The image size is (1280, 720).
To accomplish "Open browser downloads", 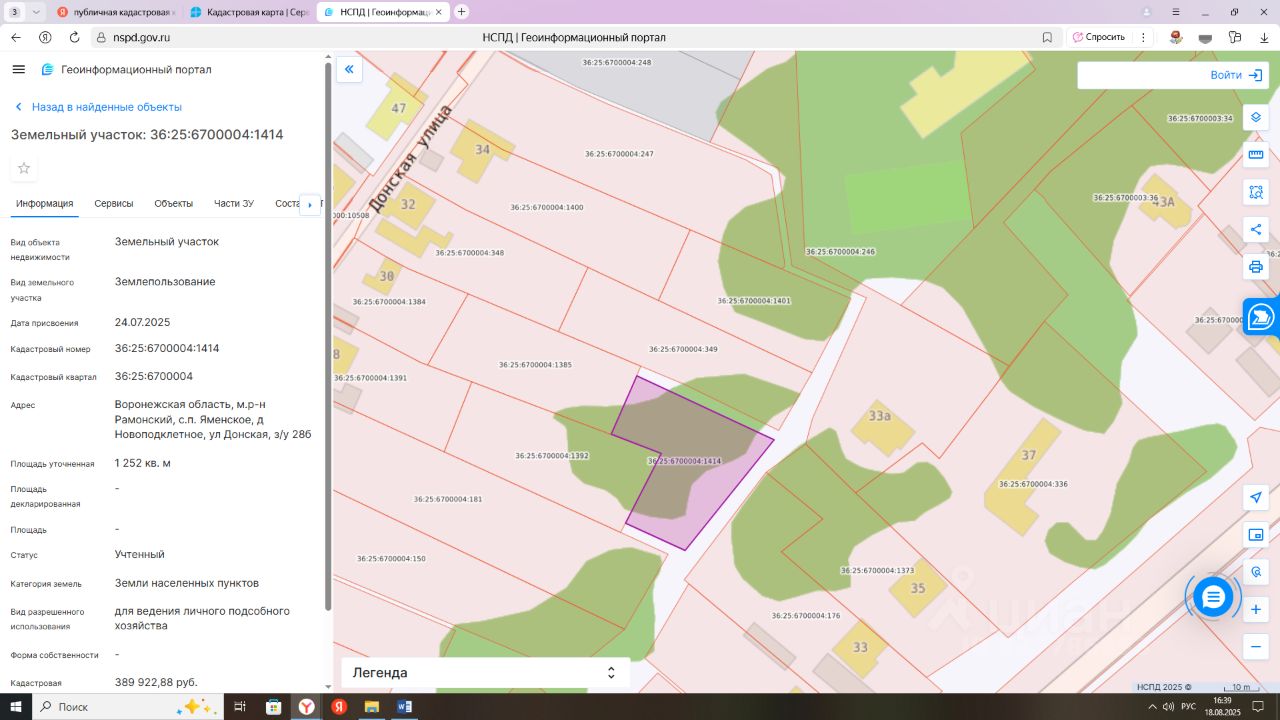I will pos(1264,37).
